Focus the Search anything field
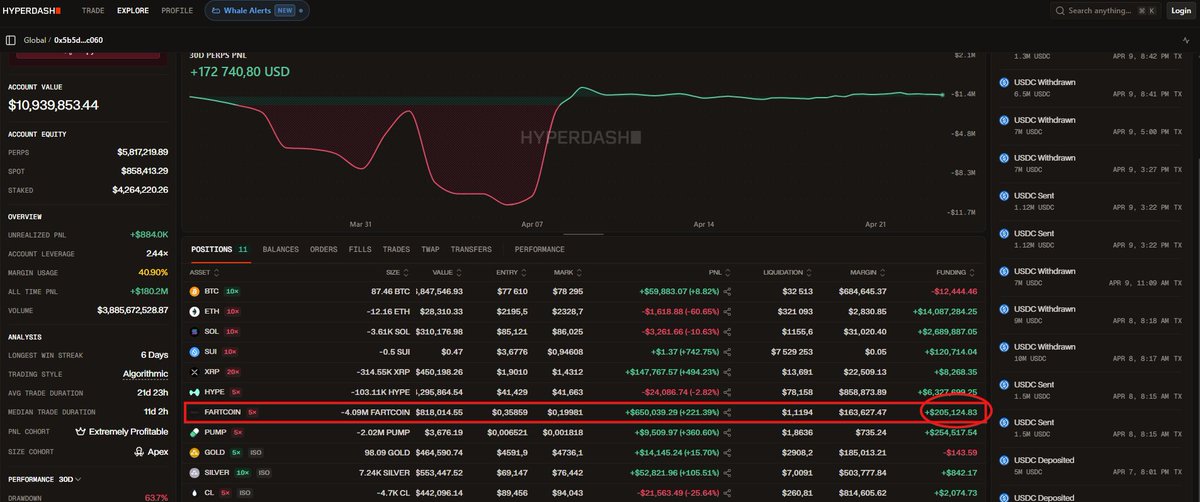This screenshot has height=502, width=1200. [1105, 11]
